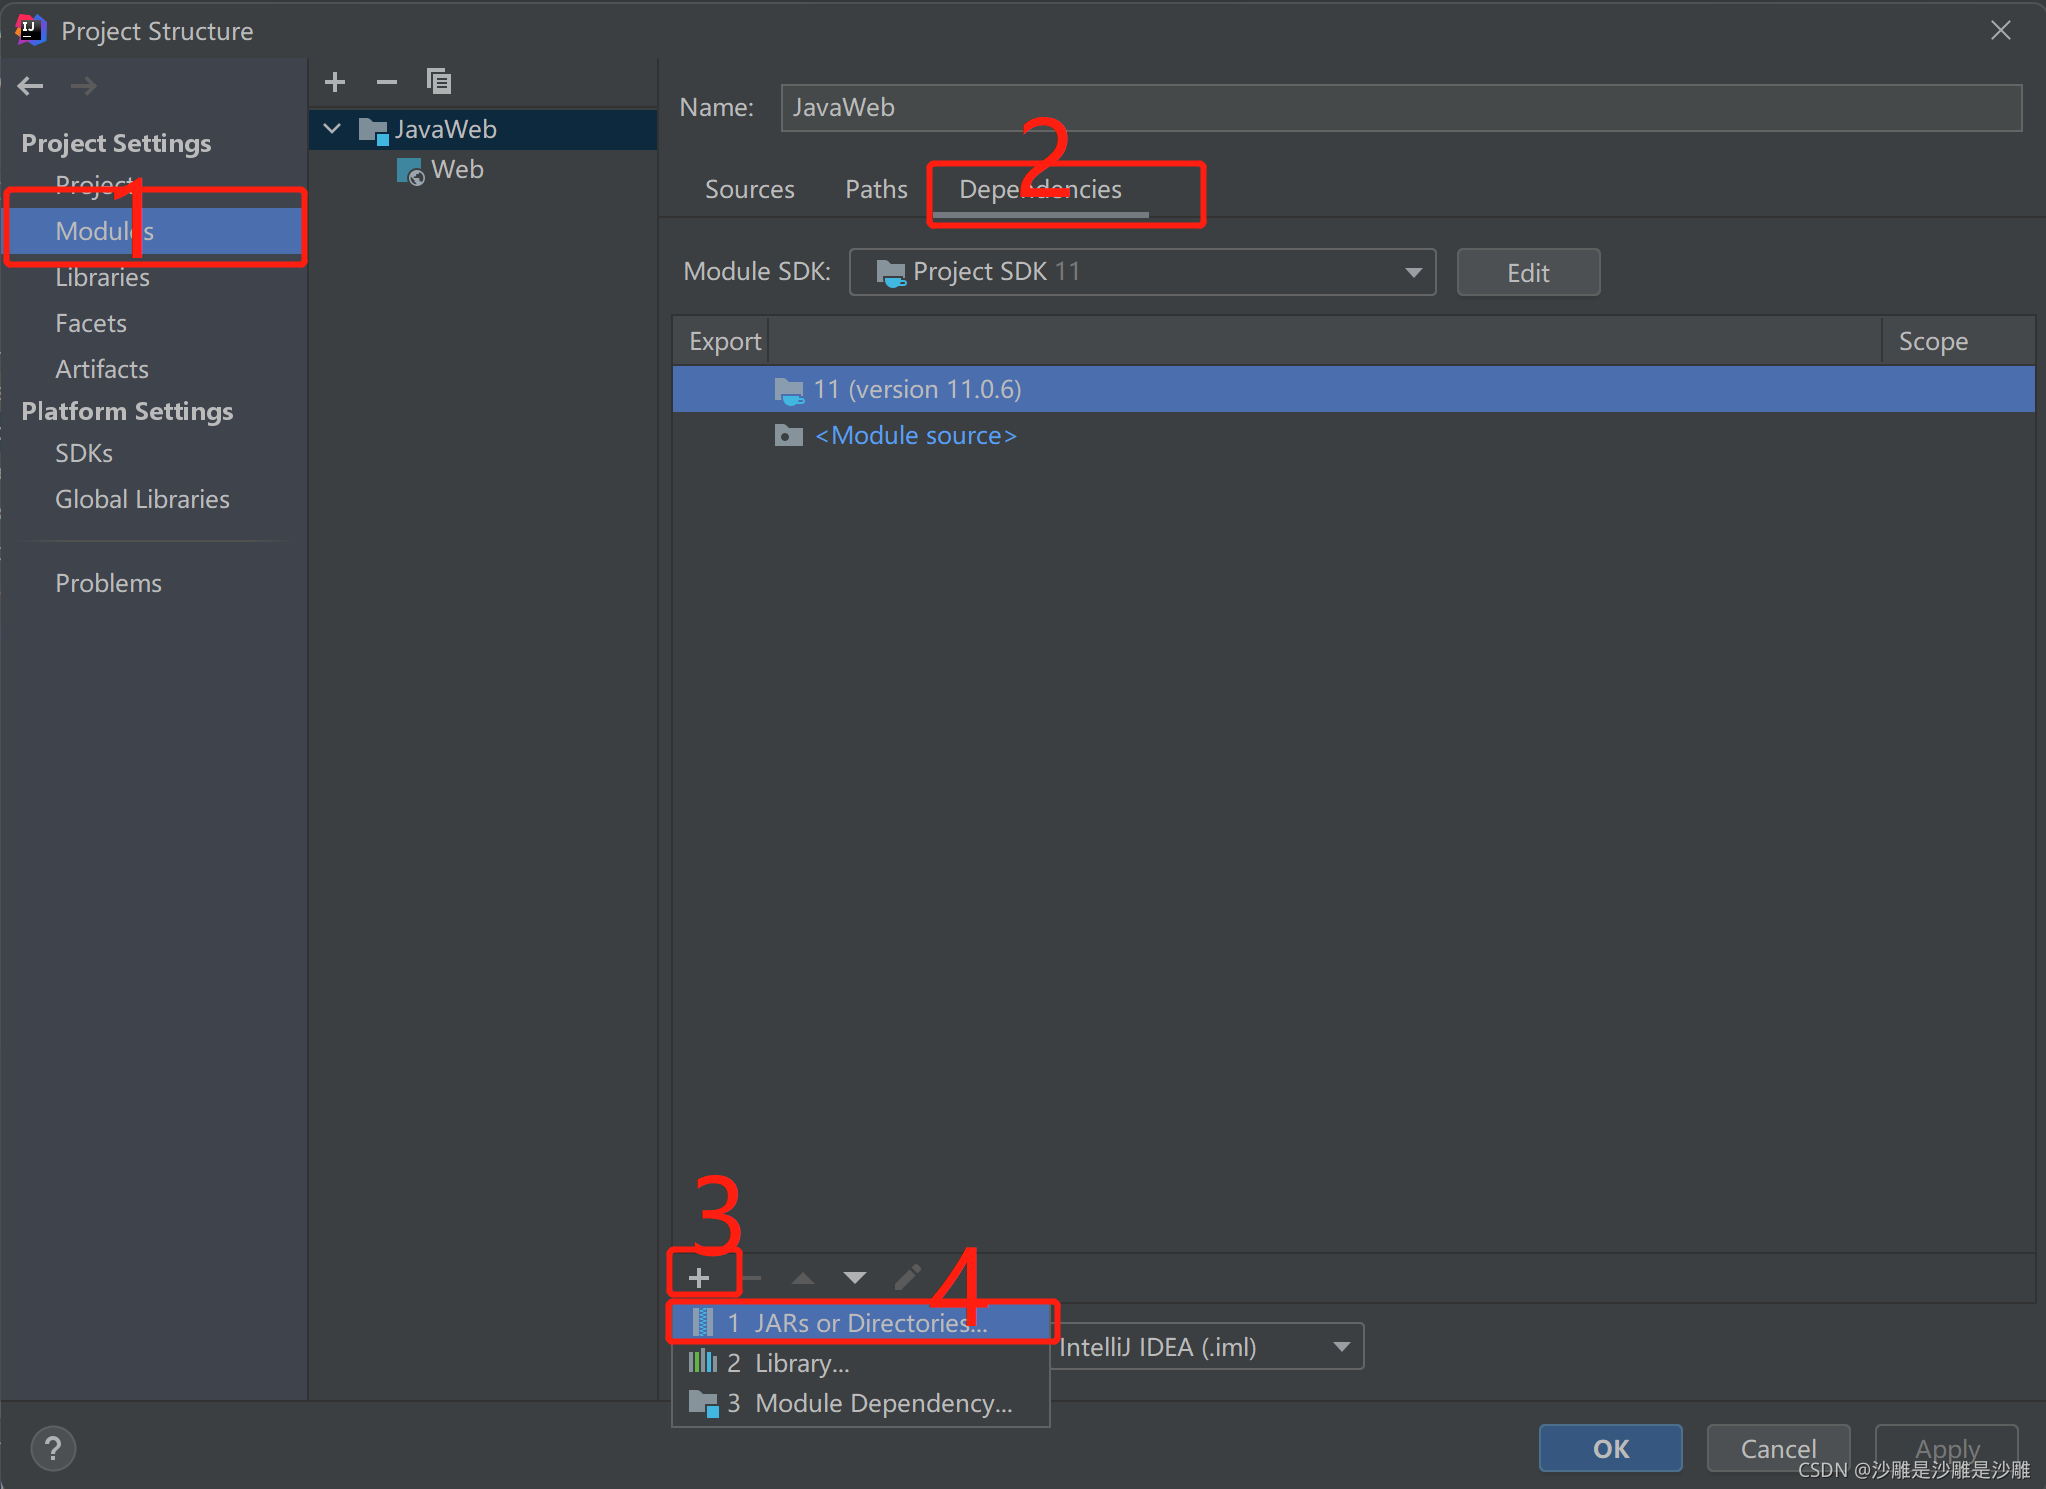Click the add module plus icon

point(335,82)
